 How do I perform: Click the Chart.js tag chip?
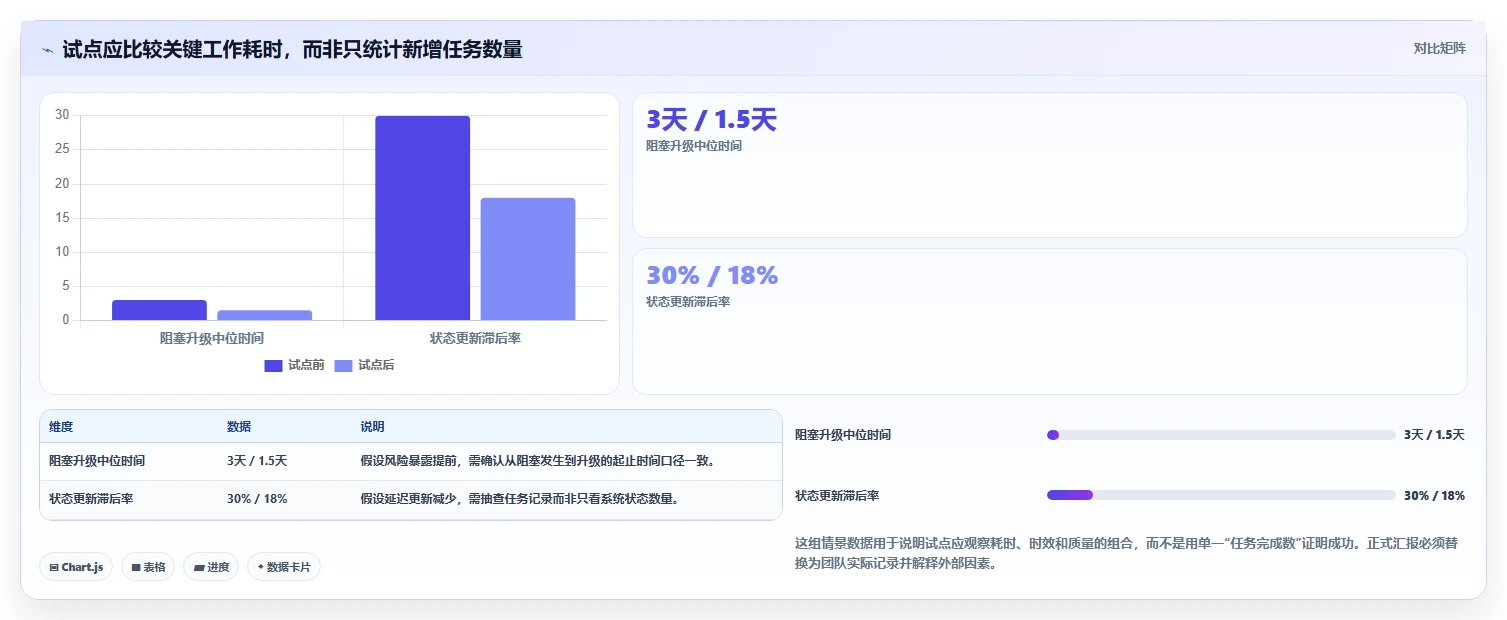pyautogui.click(x=76, y=567)
